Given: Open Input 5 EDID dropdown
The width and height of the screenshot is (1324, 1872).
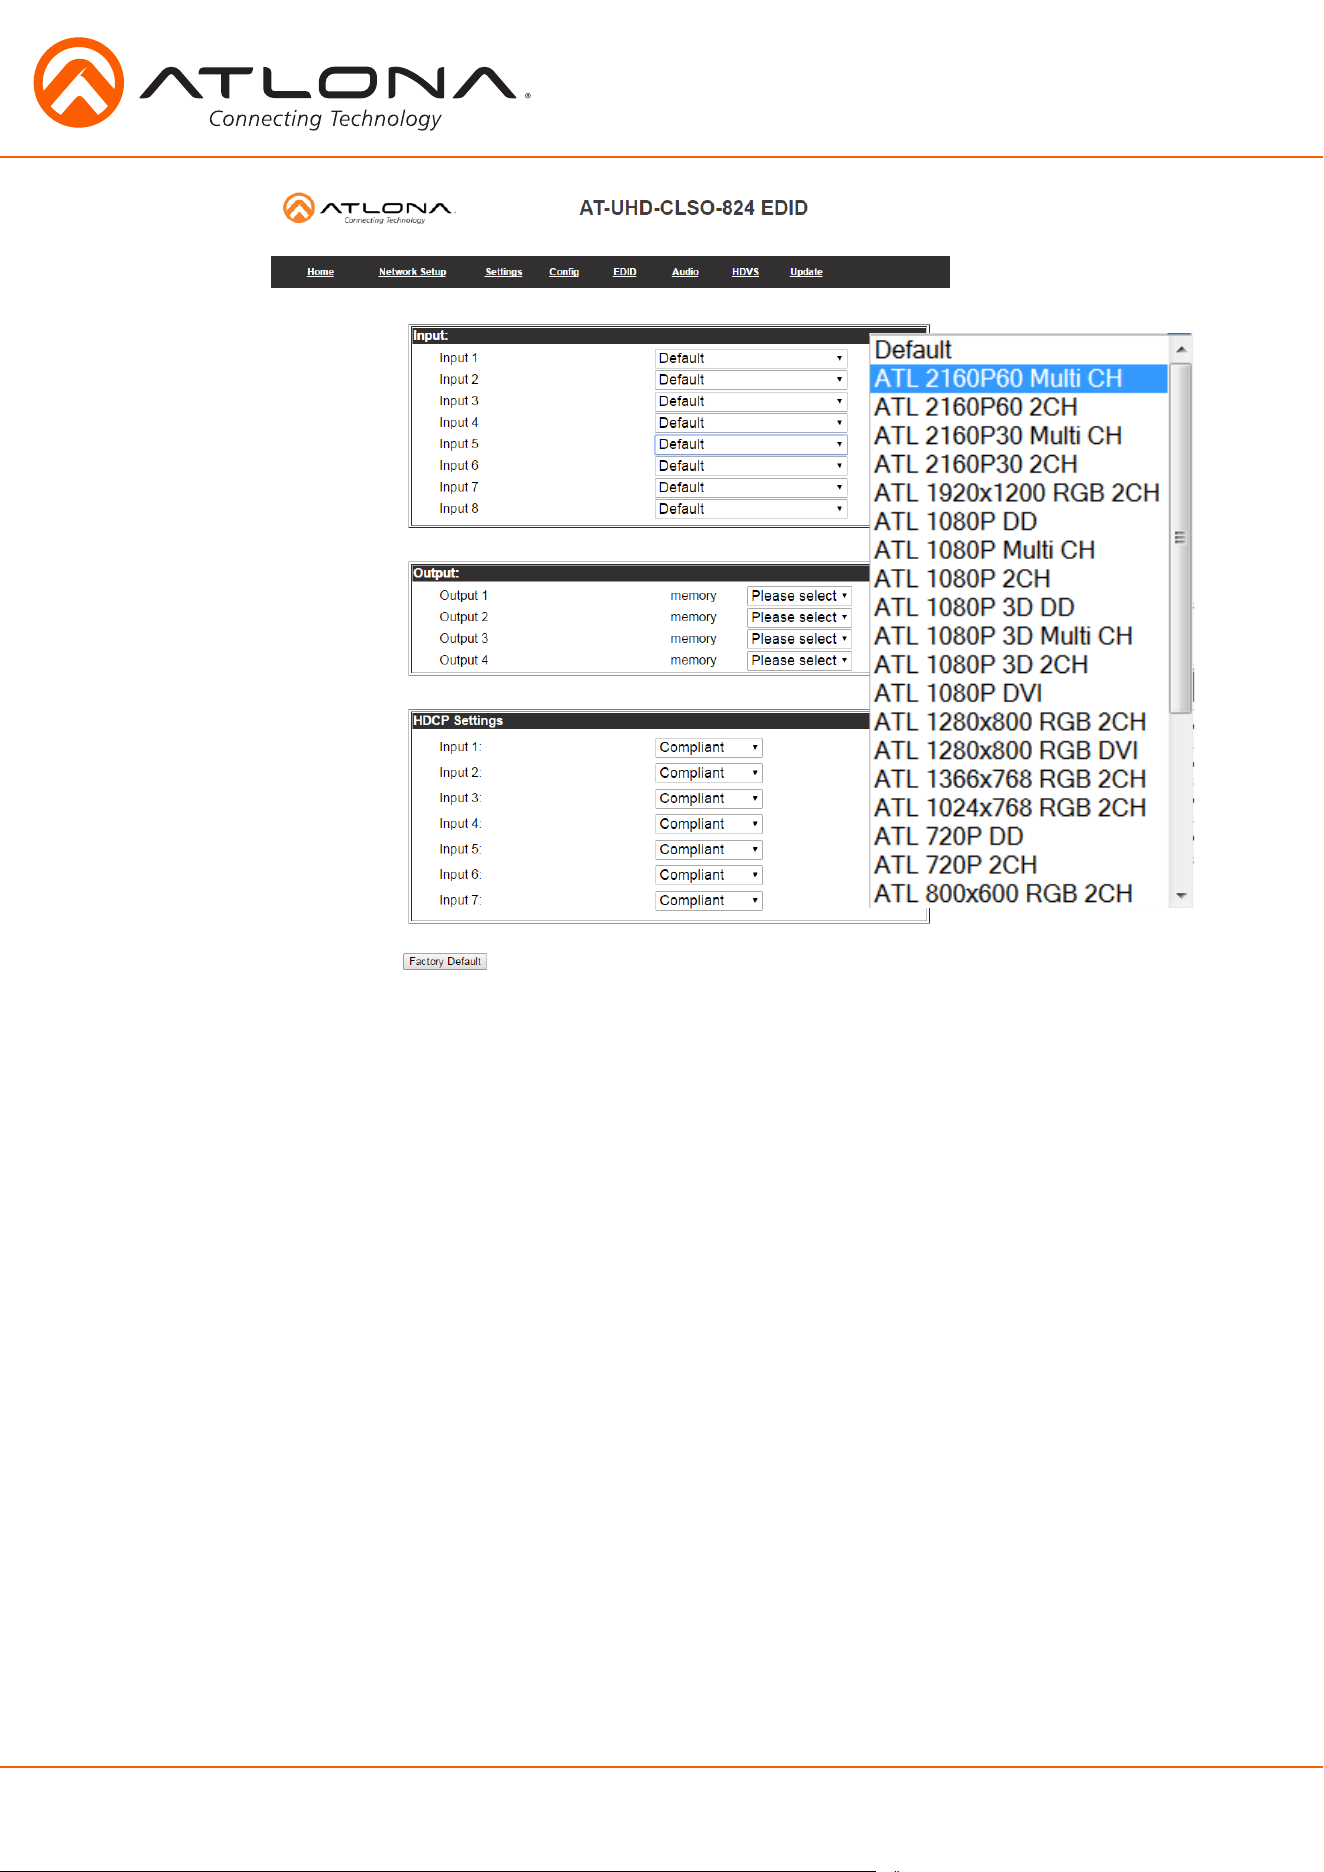Looking at the screenshot, I should click(x=751, y=444).
